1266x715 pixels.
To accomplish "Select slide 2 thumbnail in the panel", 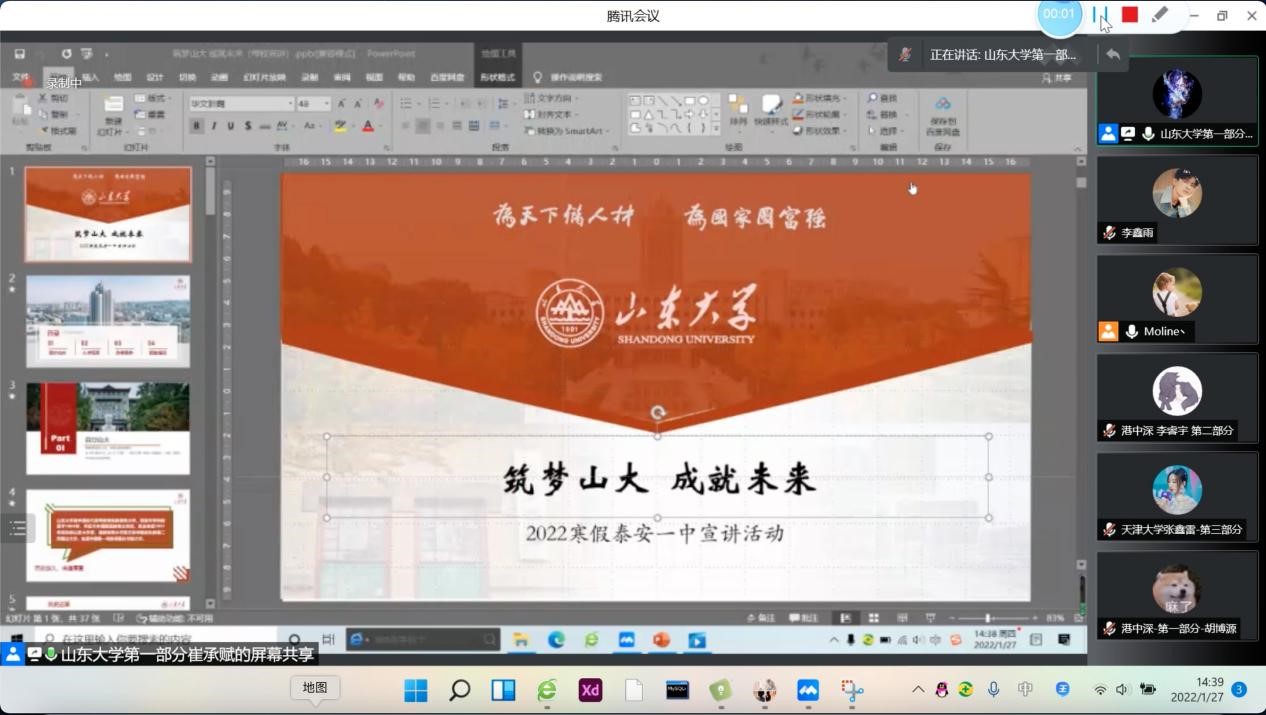I will tap(108, 321).
